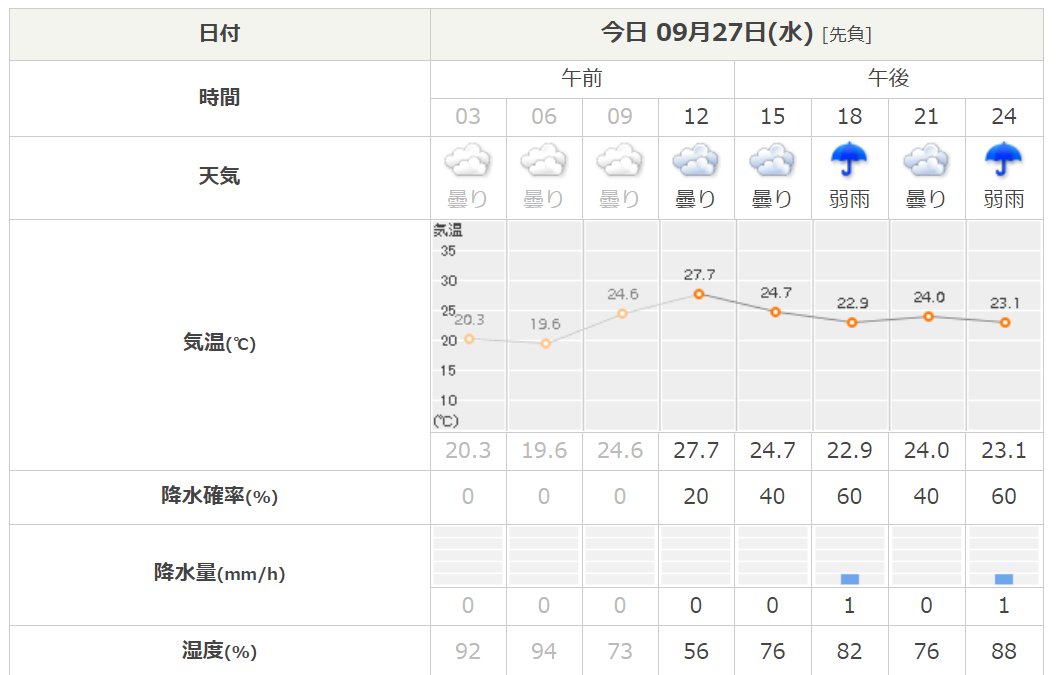Click the [先負] label next to the date

click(846, 34)
